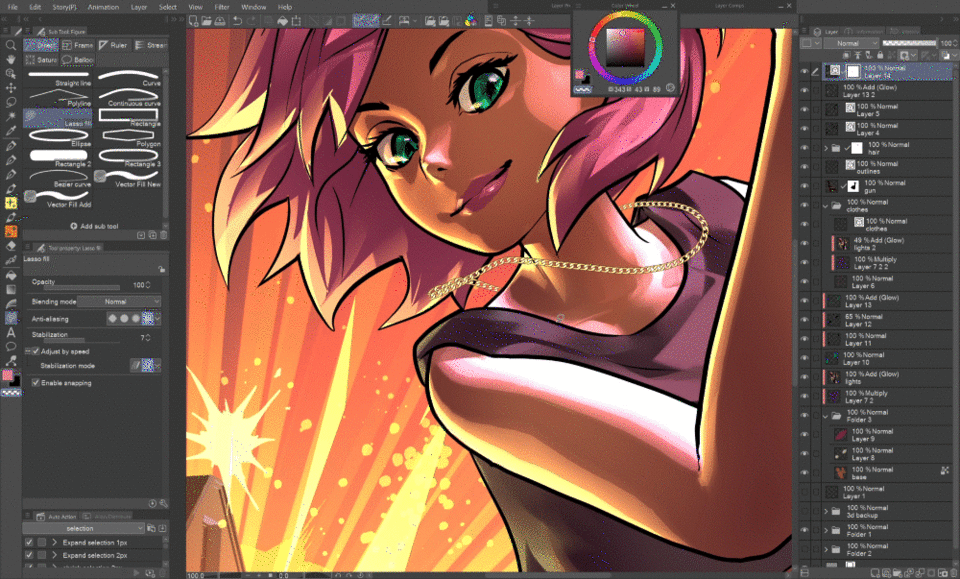Select the Eyedropper tool
Image resolution: width=960 pixels, height=579 pixels.
coord(10,130)
